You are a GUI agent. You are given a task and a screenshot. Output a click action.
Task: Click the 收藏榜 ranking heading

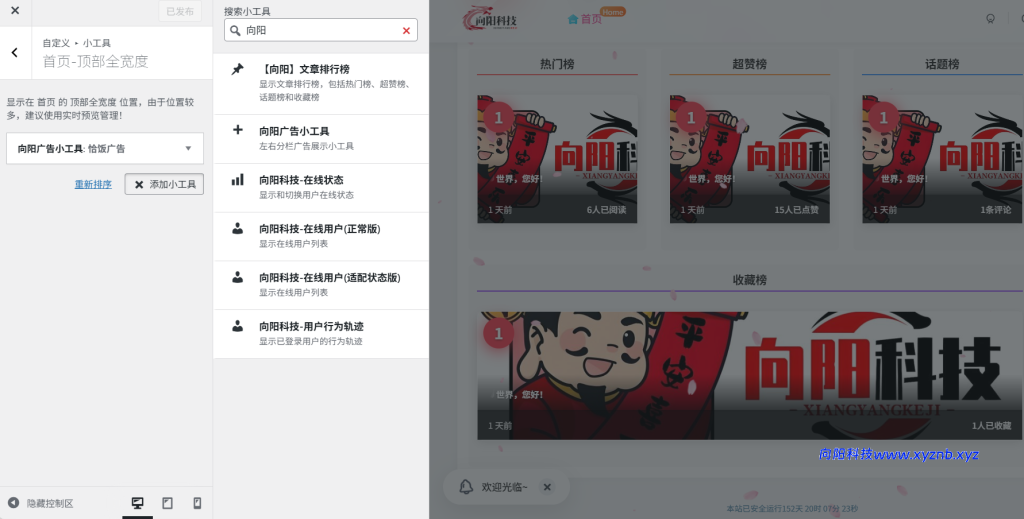[x=749, y=280]
